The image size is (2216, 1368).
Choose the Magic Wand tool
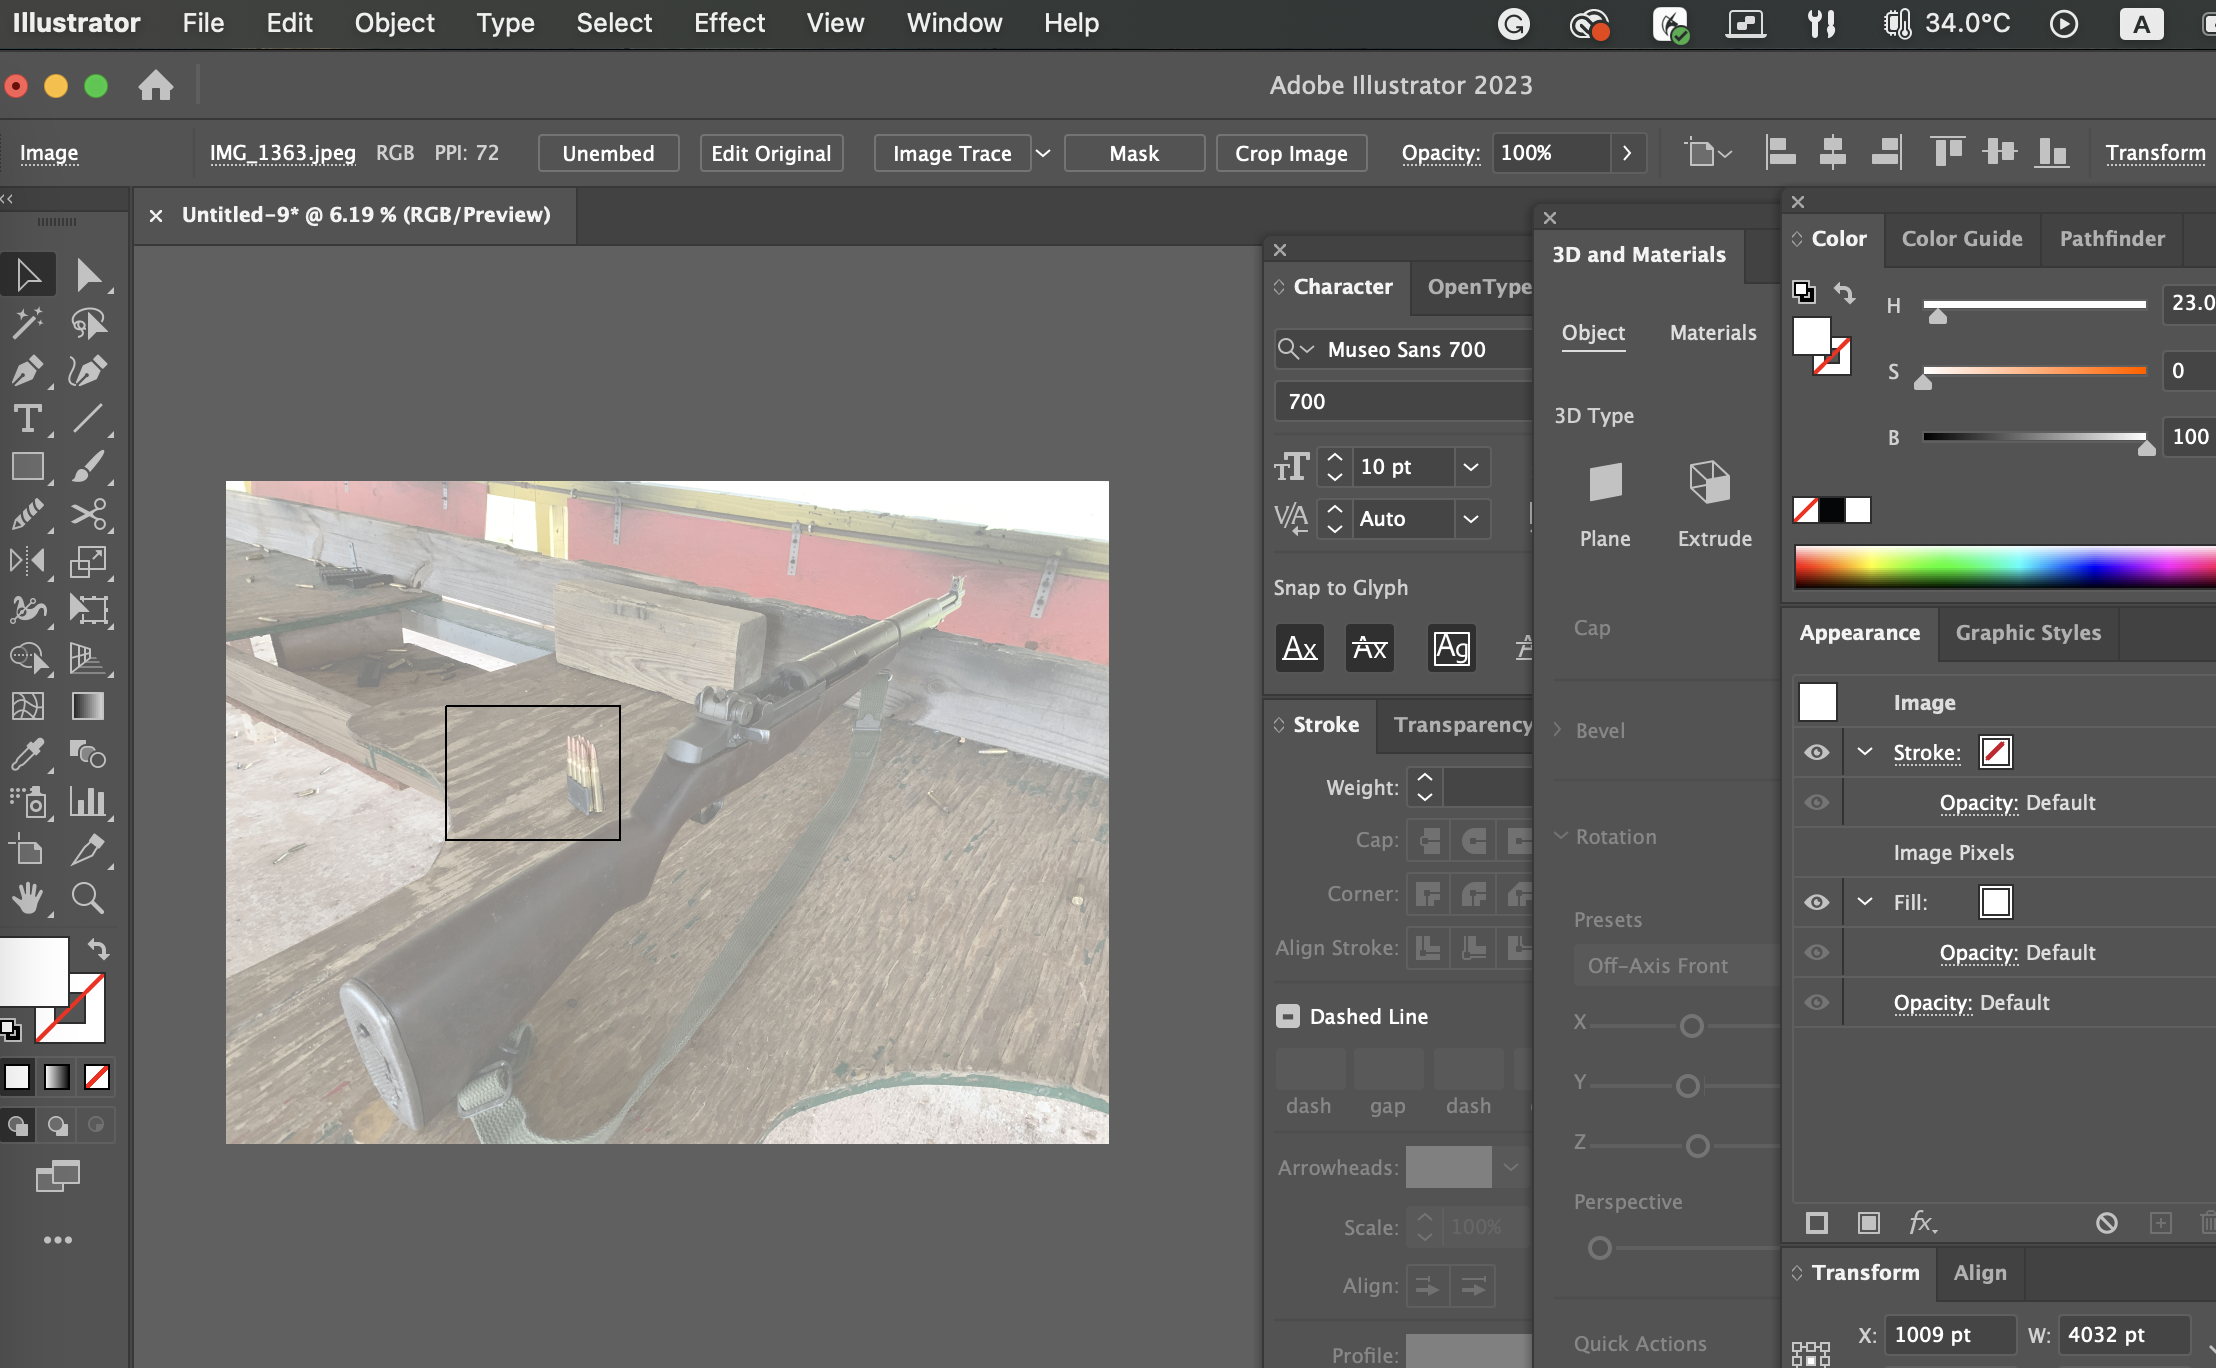pyautogui.click(x=27, y=323)
